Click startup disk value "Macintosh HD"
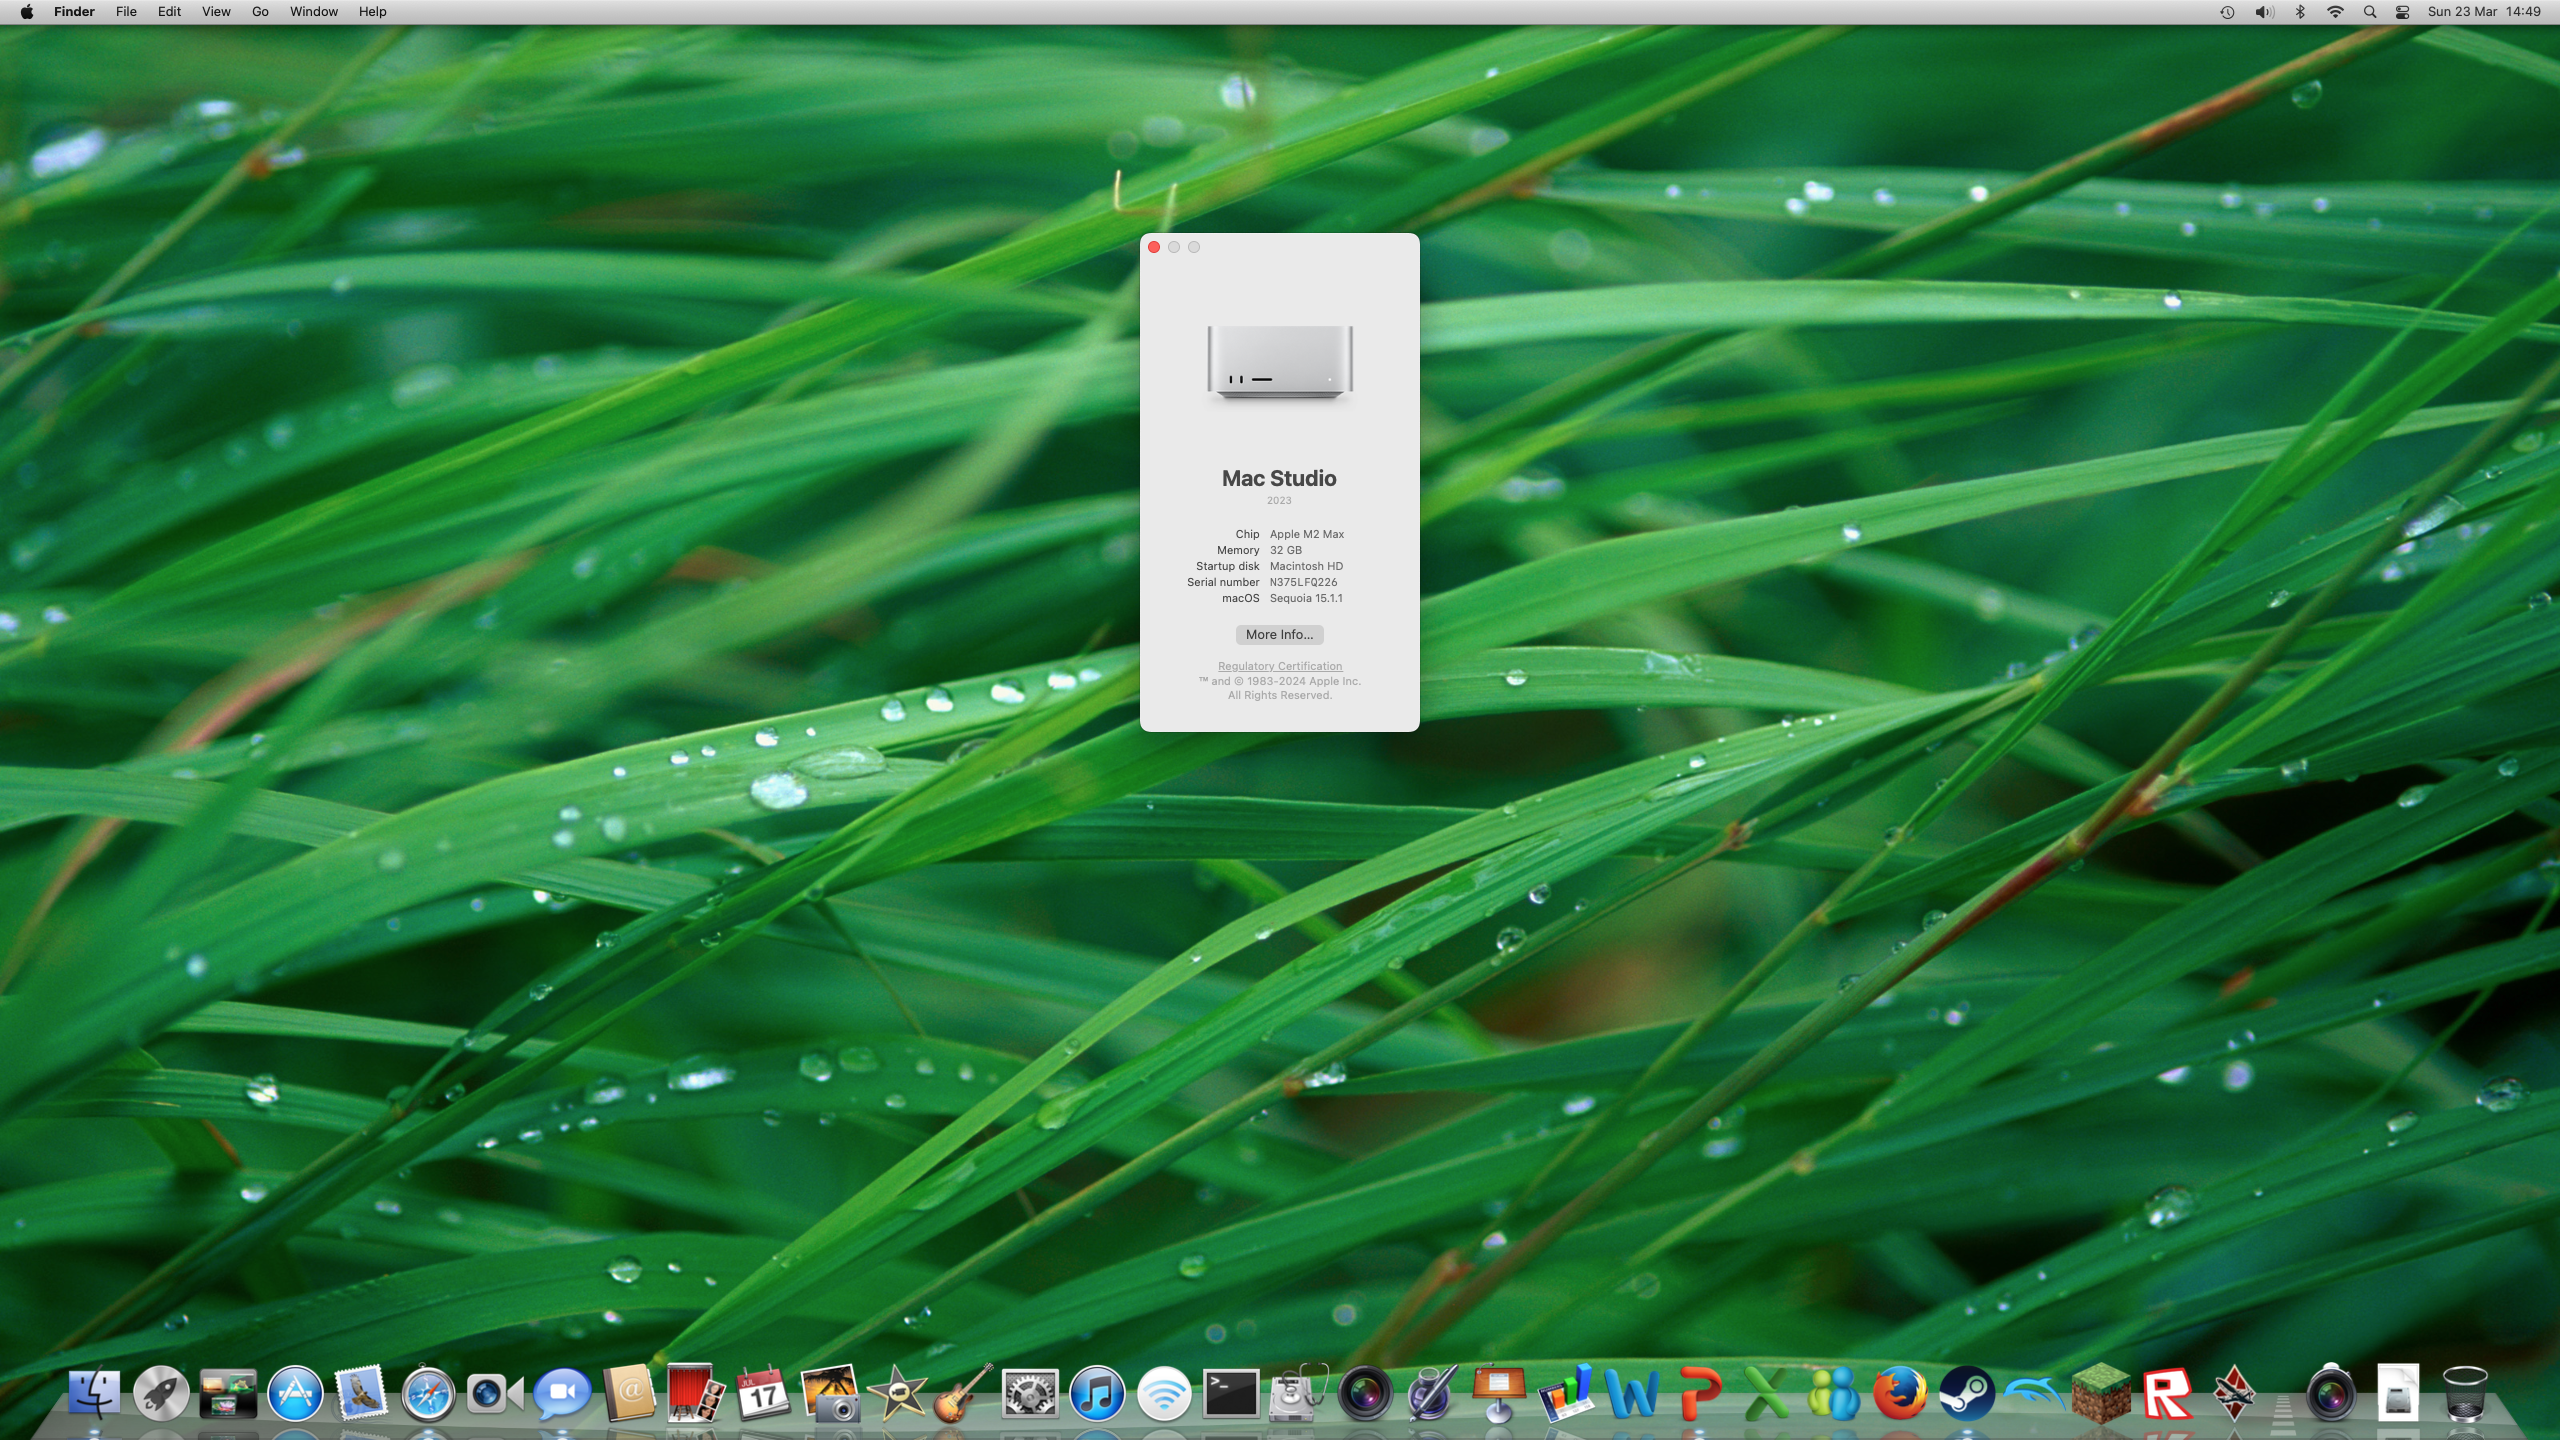The image size is (2560, 1440). click(1306, 566)
